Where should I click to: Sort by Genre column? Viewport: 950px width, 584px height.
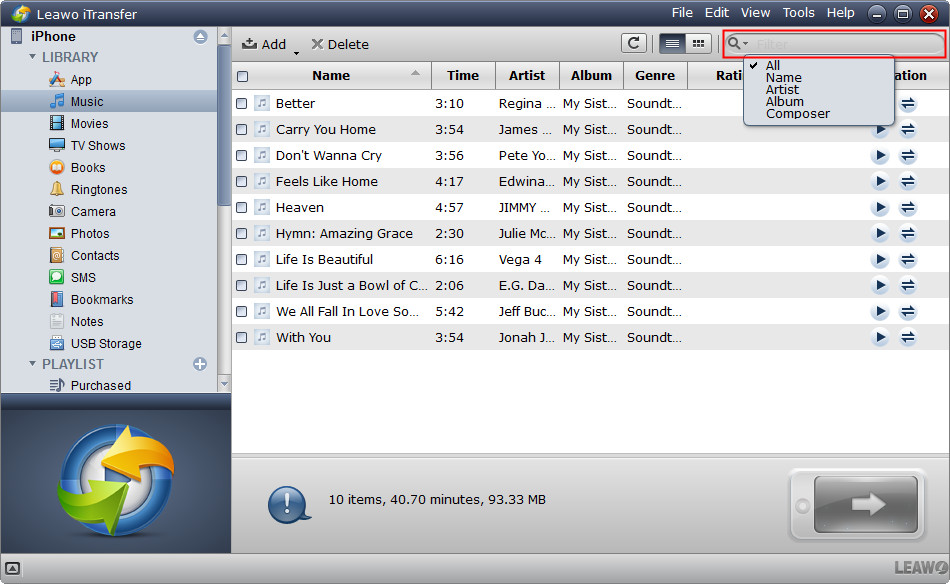point(655,76)
